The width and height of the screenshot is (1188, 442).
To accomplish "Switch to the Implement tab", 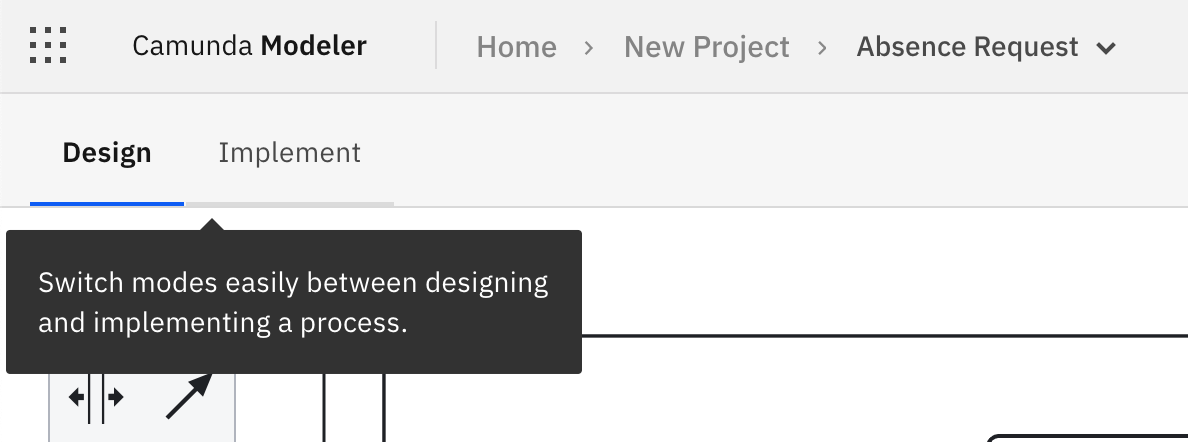I will pos(289,153).
